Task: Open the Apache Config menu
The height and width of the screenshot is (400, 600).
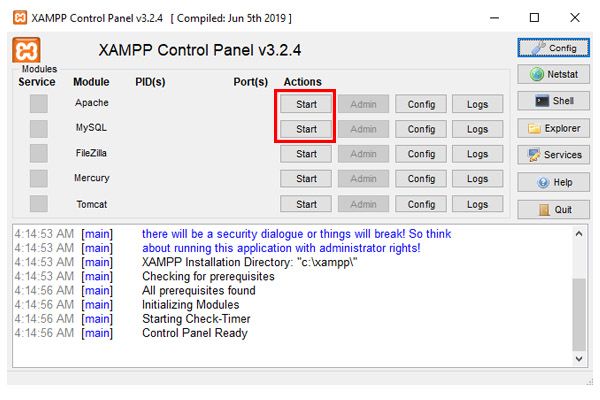Action: [421, 104]
